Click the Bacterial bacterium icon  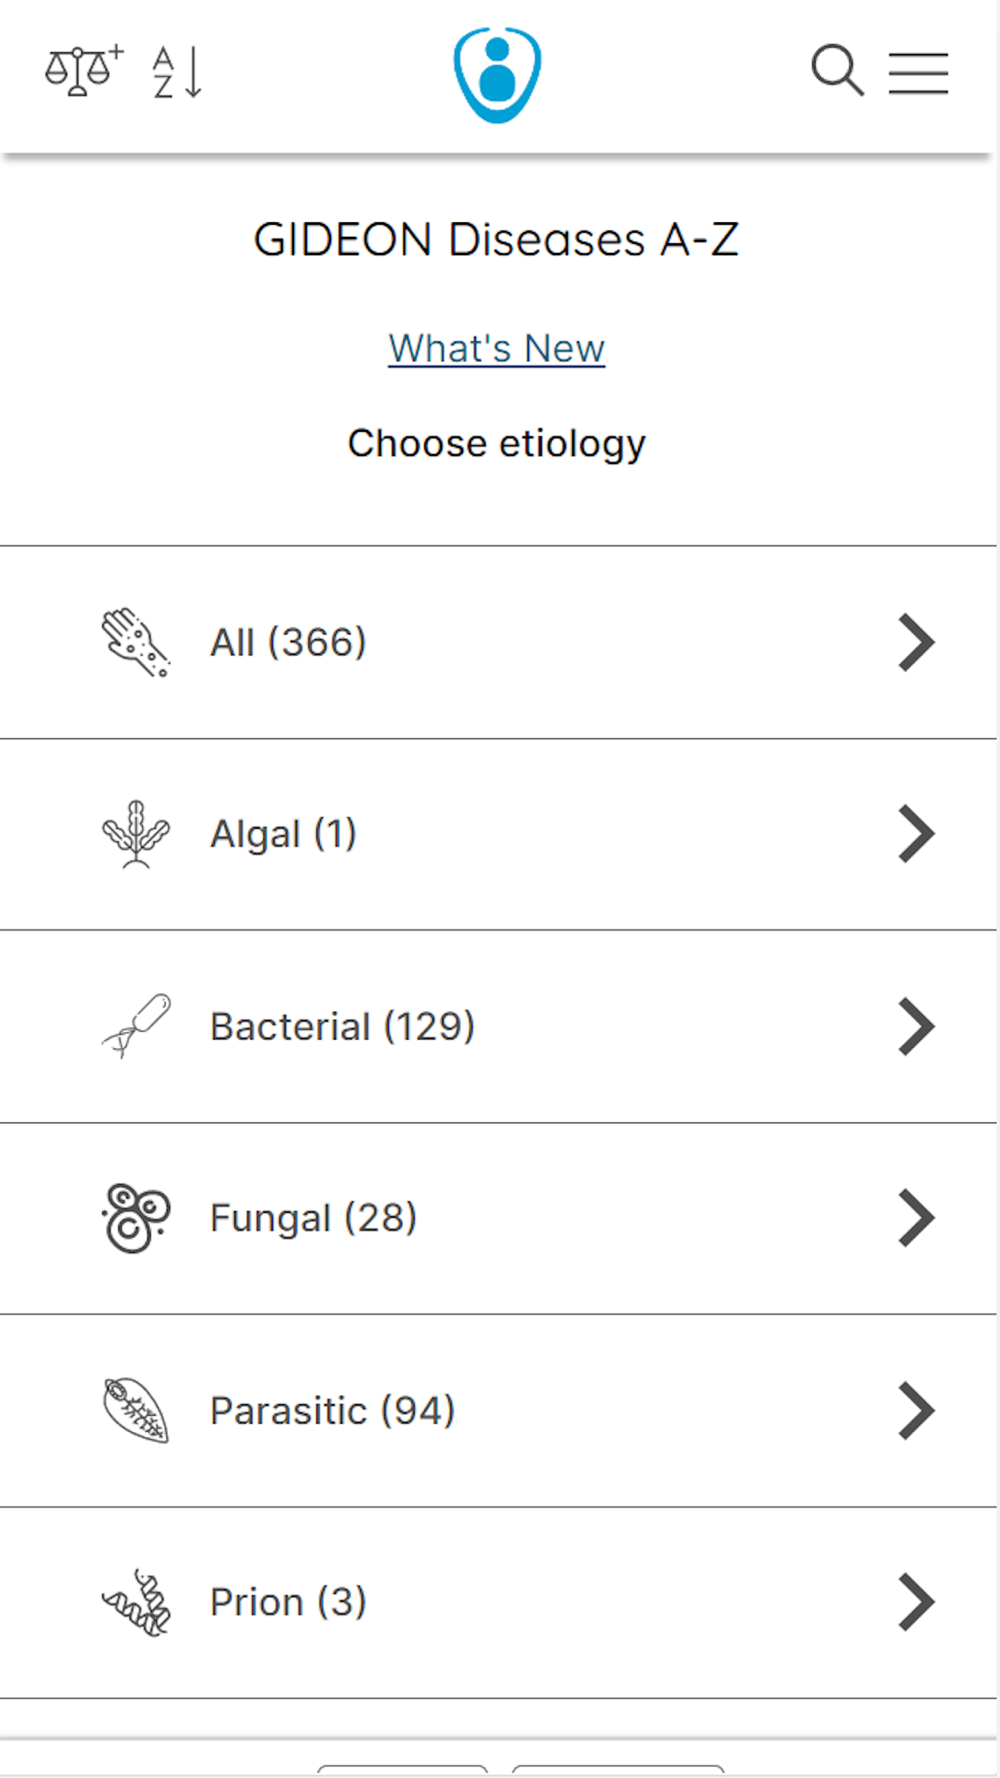(136, 1026)
